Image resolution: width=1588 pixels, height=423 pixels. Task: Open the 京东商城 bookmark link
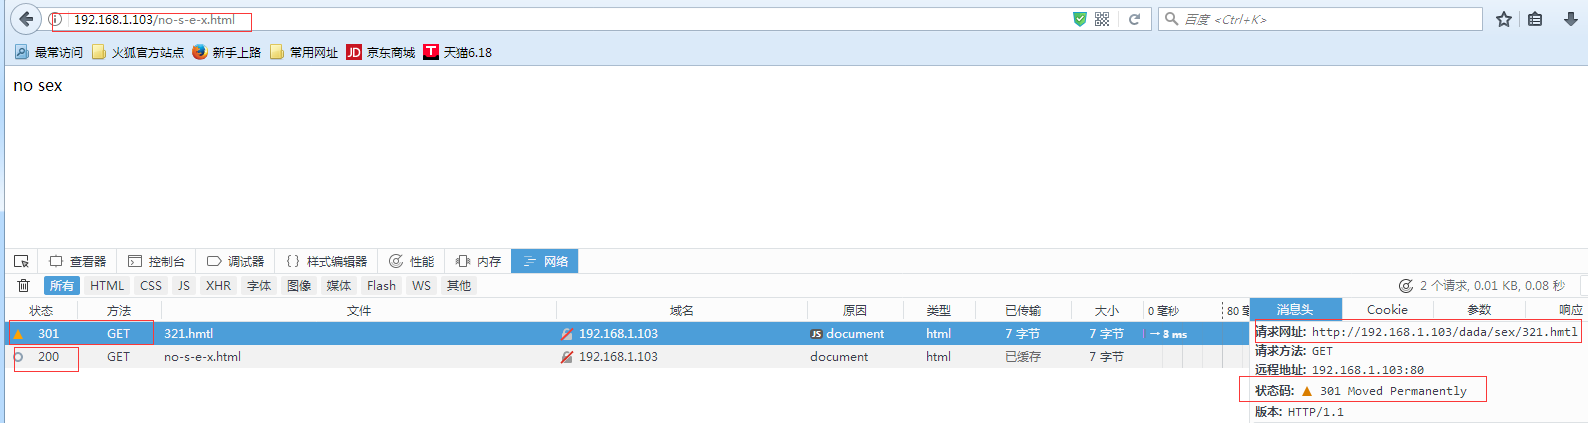(x=381, y=52)
